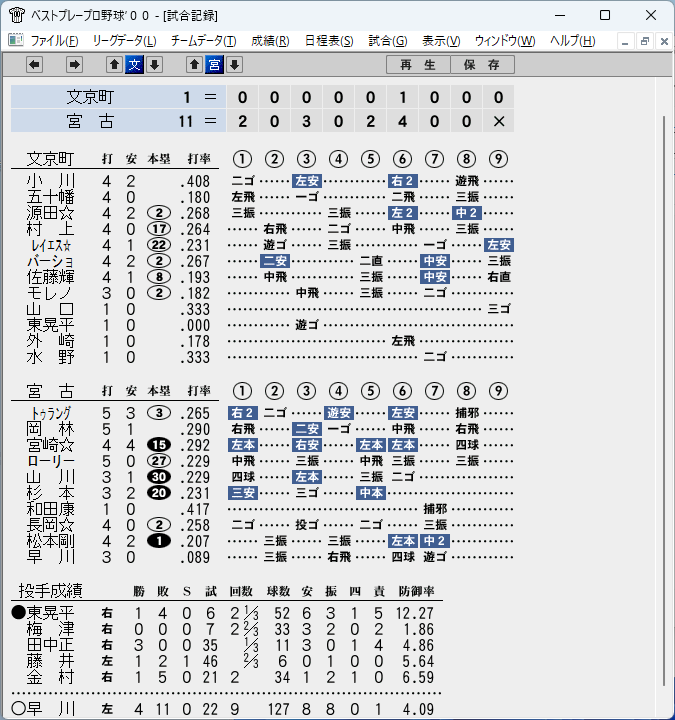Viewport: 675px width, 720px height.
Task: Click レイエス☆'s 左安 result in inning 9
Action: tap(499, 245)
